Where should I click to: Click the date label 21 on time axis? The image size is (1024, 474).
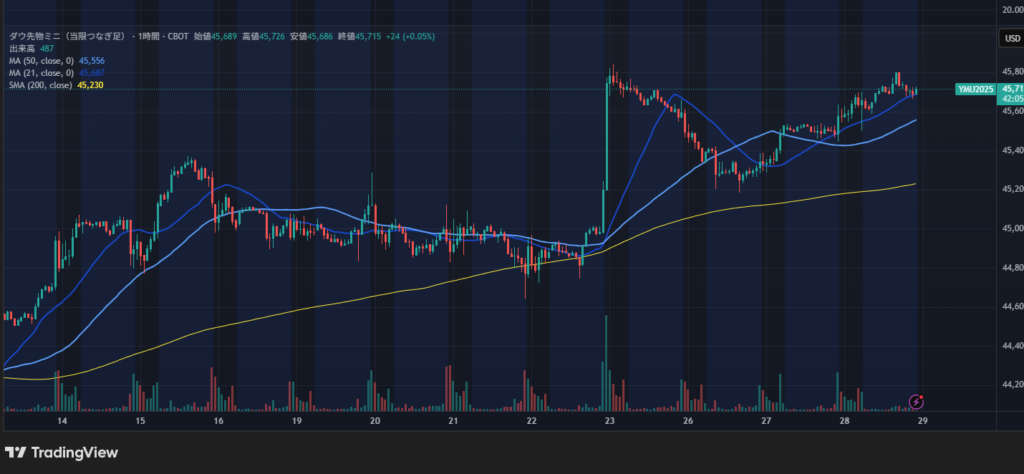click(x=453, y=421)
